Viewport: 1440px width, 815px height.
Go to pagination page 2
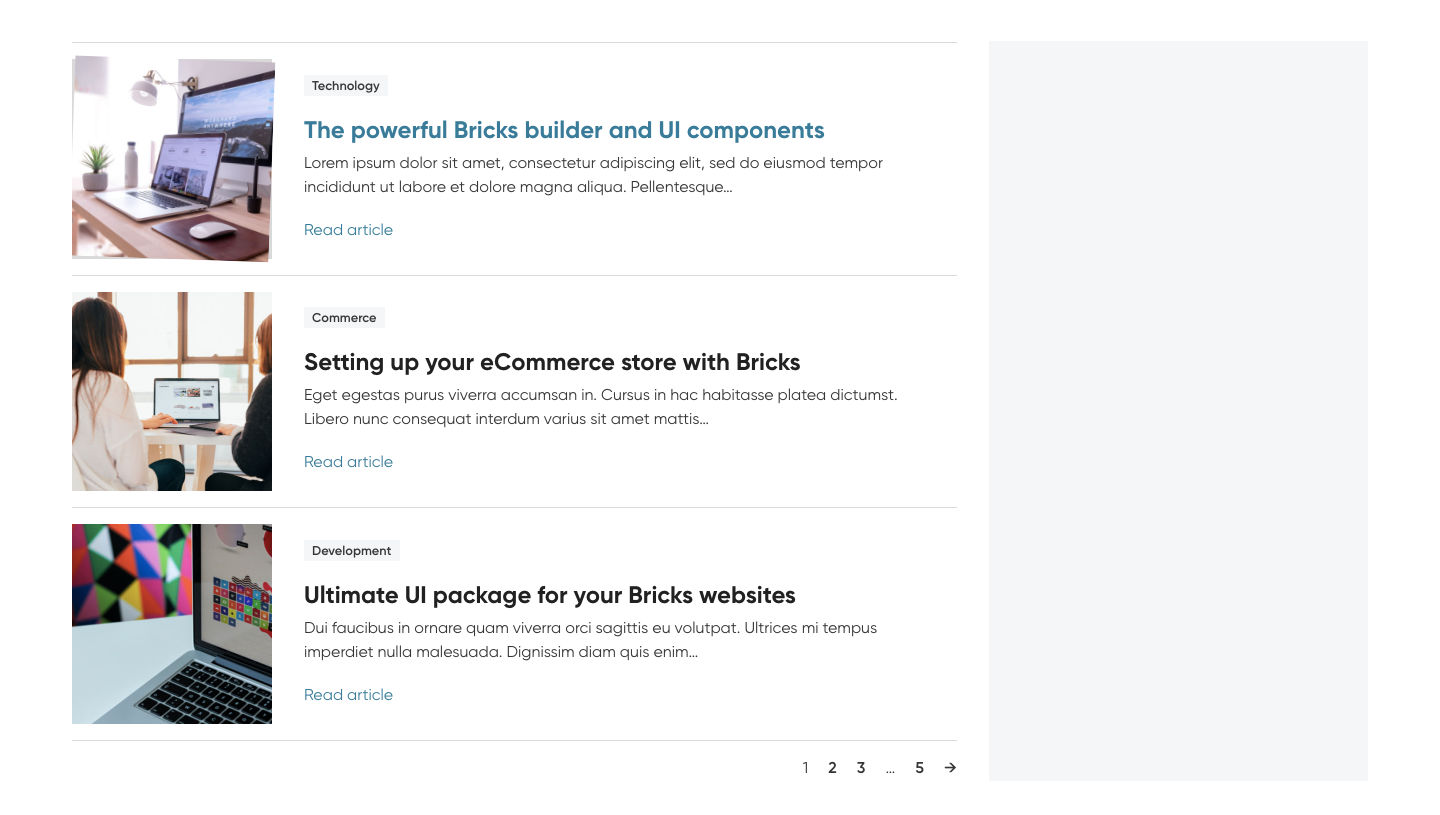(x=832, y=768)
